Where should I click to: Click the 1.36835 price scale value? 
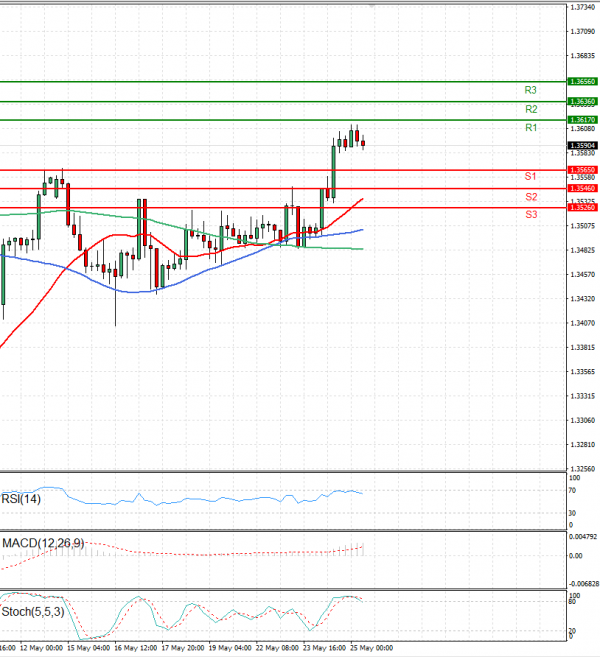coord(582,56)
